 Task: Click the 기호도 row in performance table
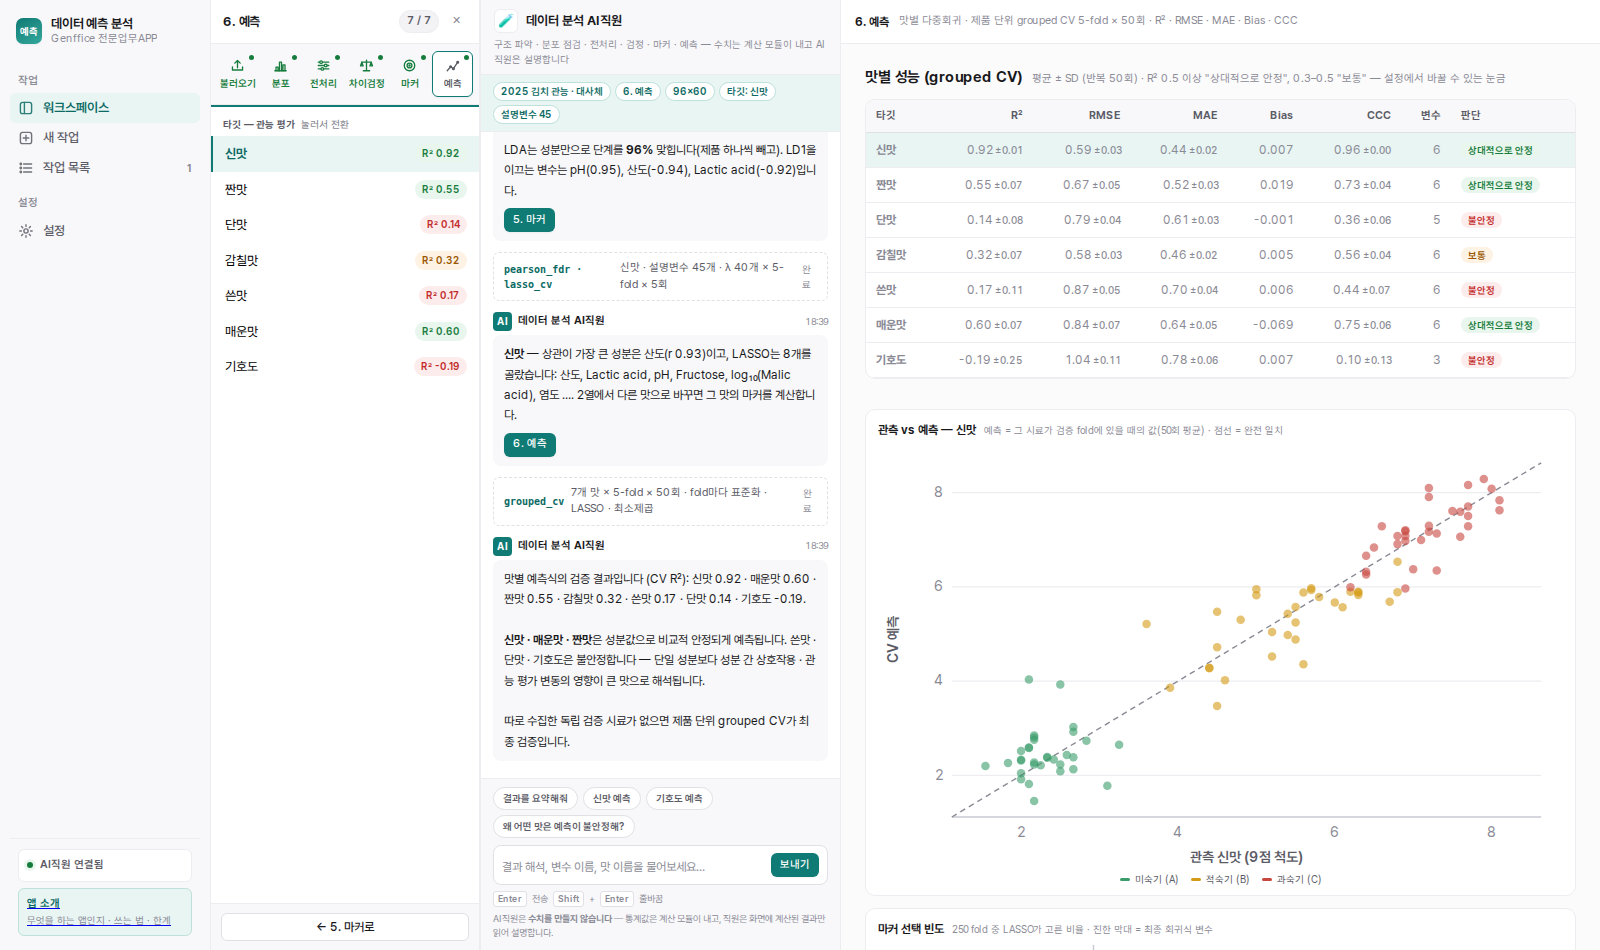pos(1220,360)
